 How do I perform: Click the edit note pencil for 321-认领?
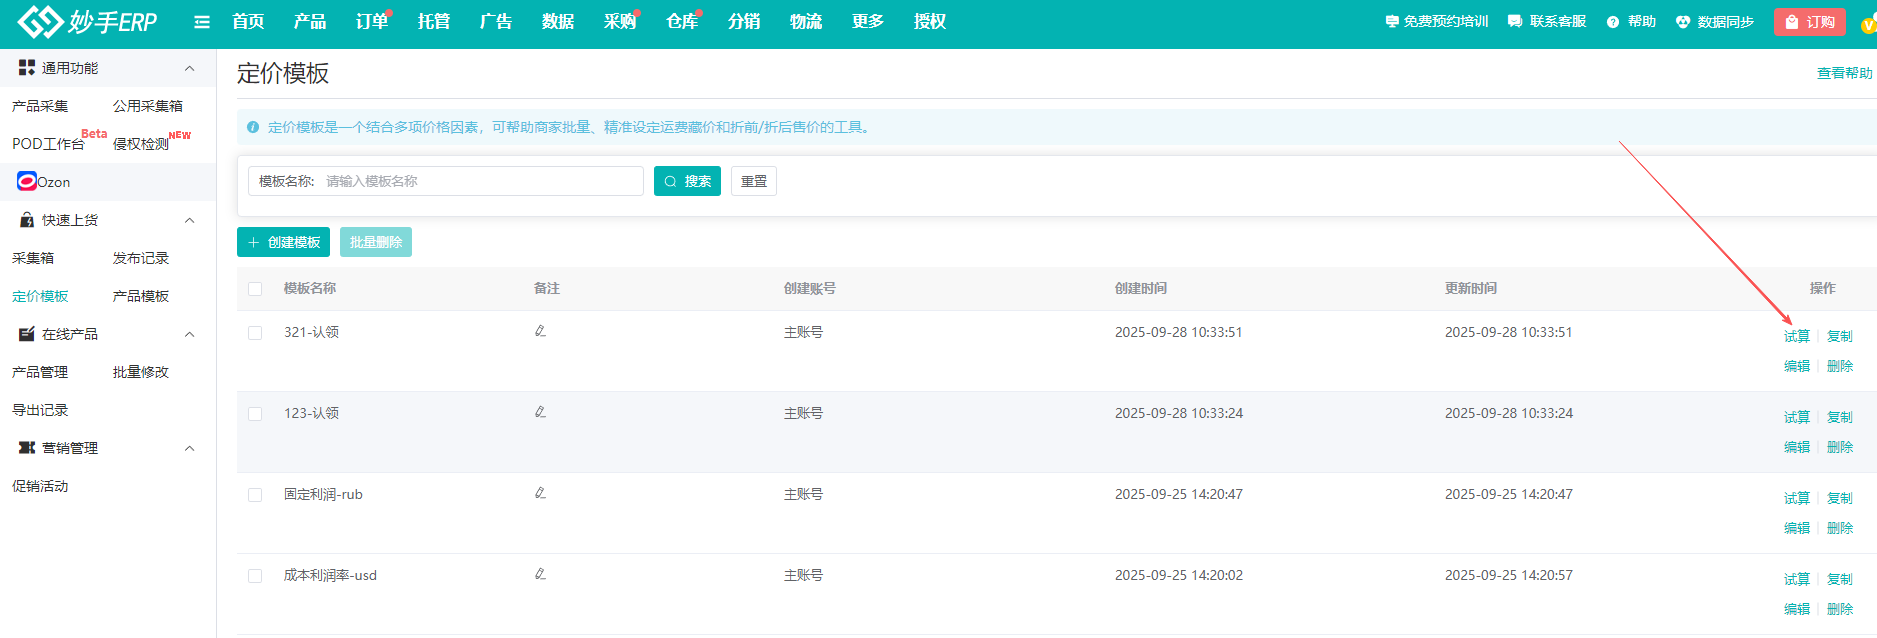(540, 331)
